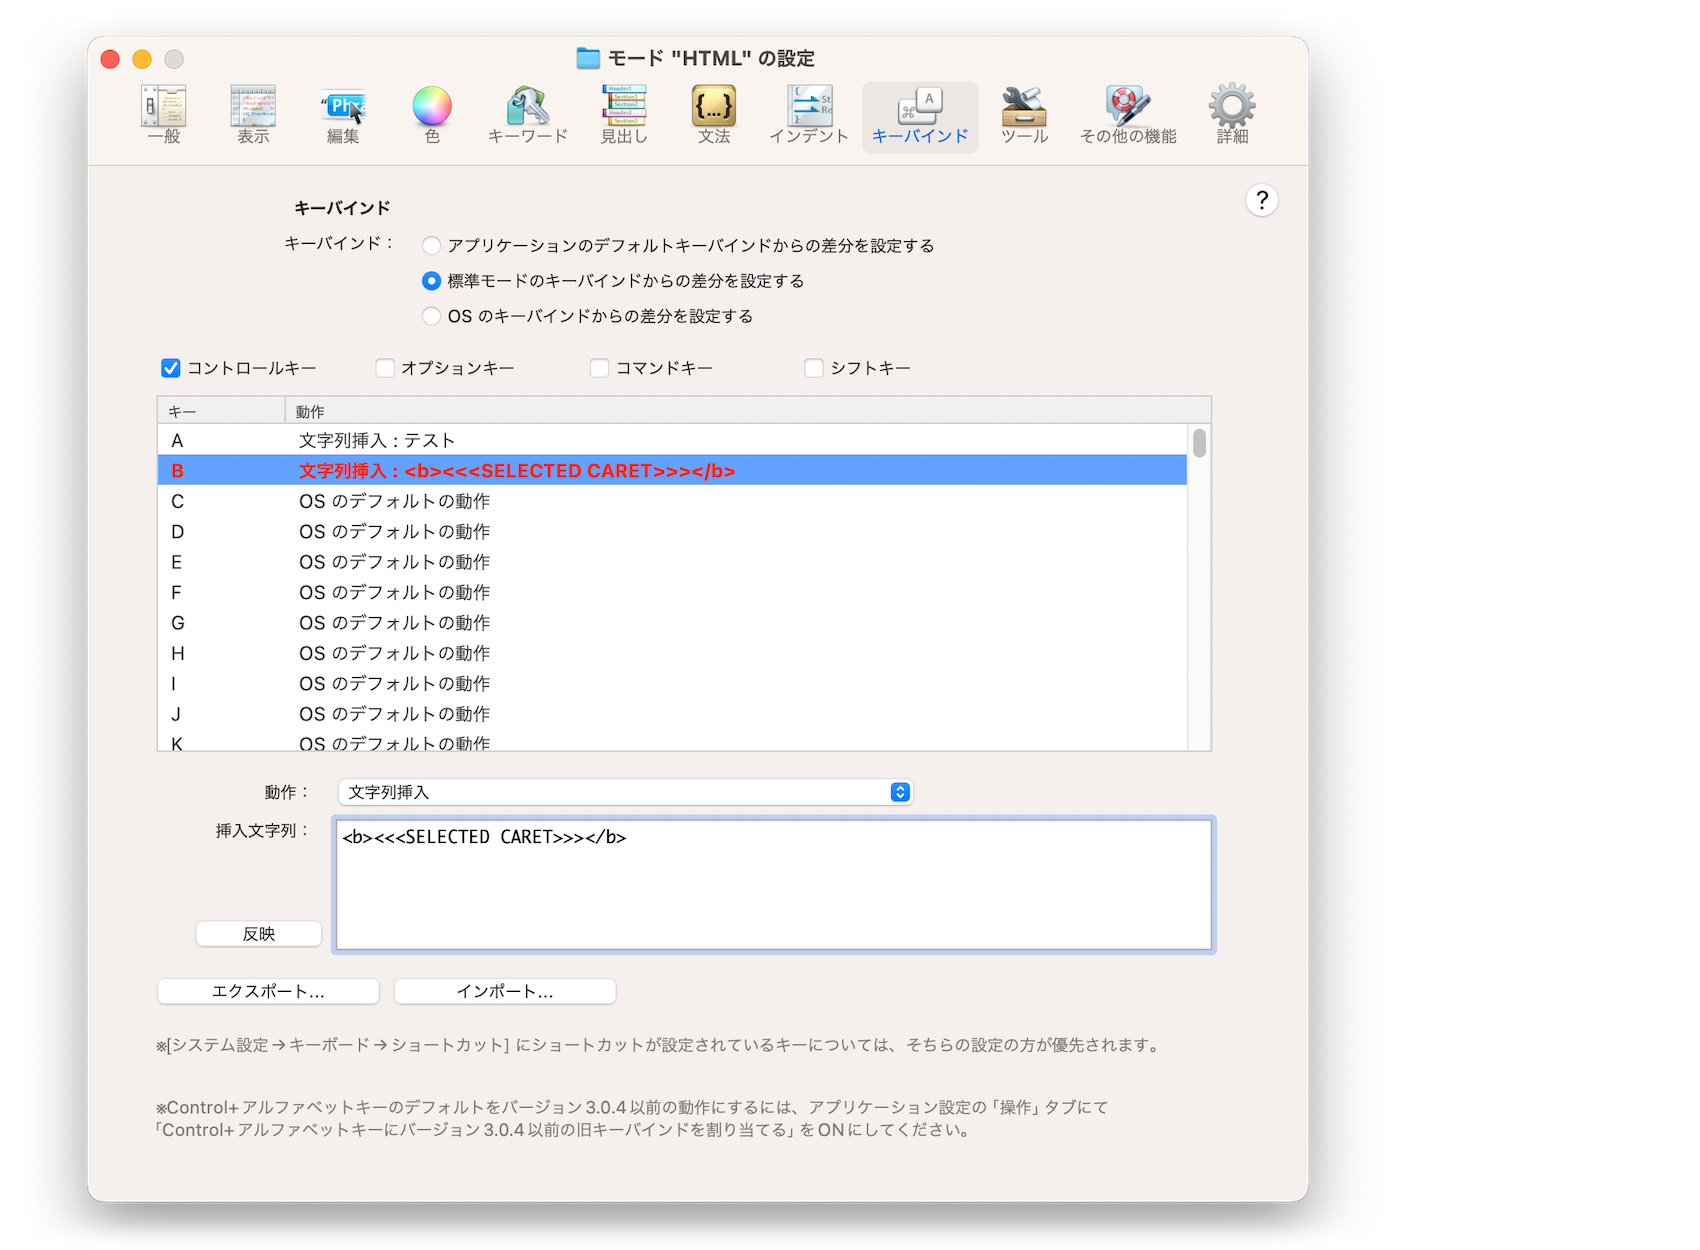The height and width of the screenshot is (1250, 1700).
Task: Enable the オプションキー checkbox
Action: (385, 368)
